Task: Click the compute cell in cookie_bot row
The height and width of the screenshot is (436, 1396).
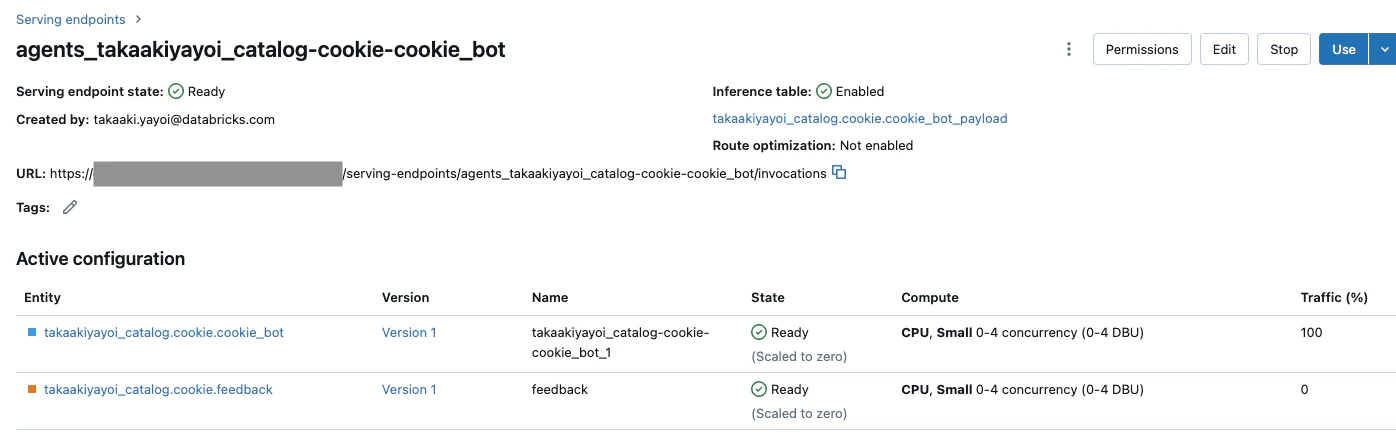Action: pyautogui.click(x=1023, y=332)
